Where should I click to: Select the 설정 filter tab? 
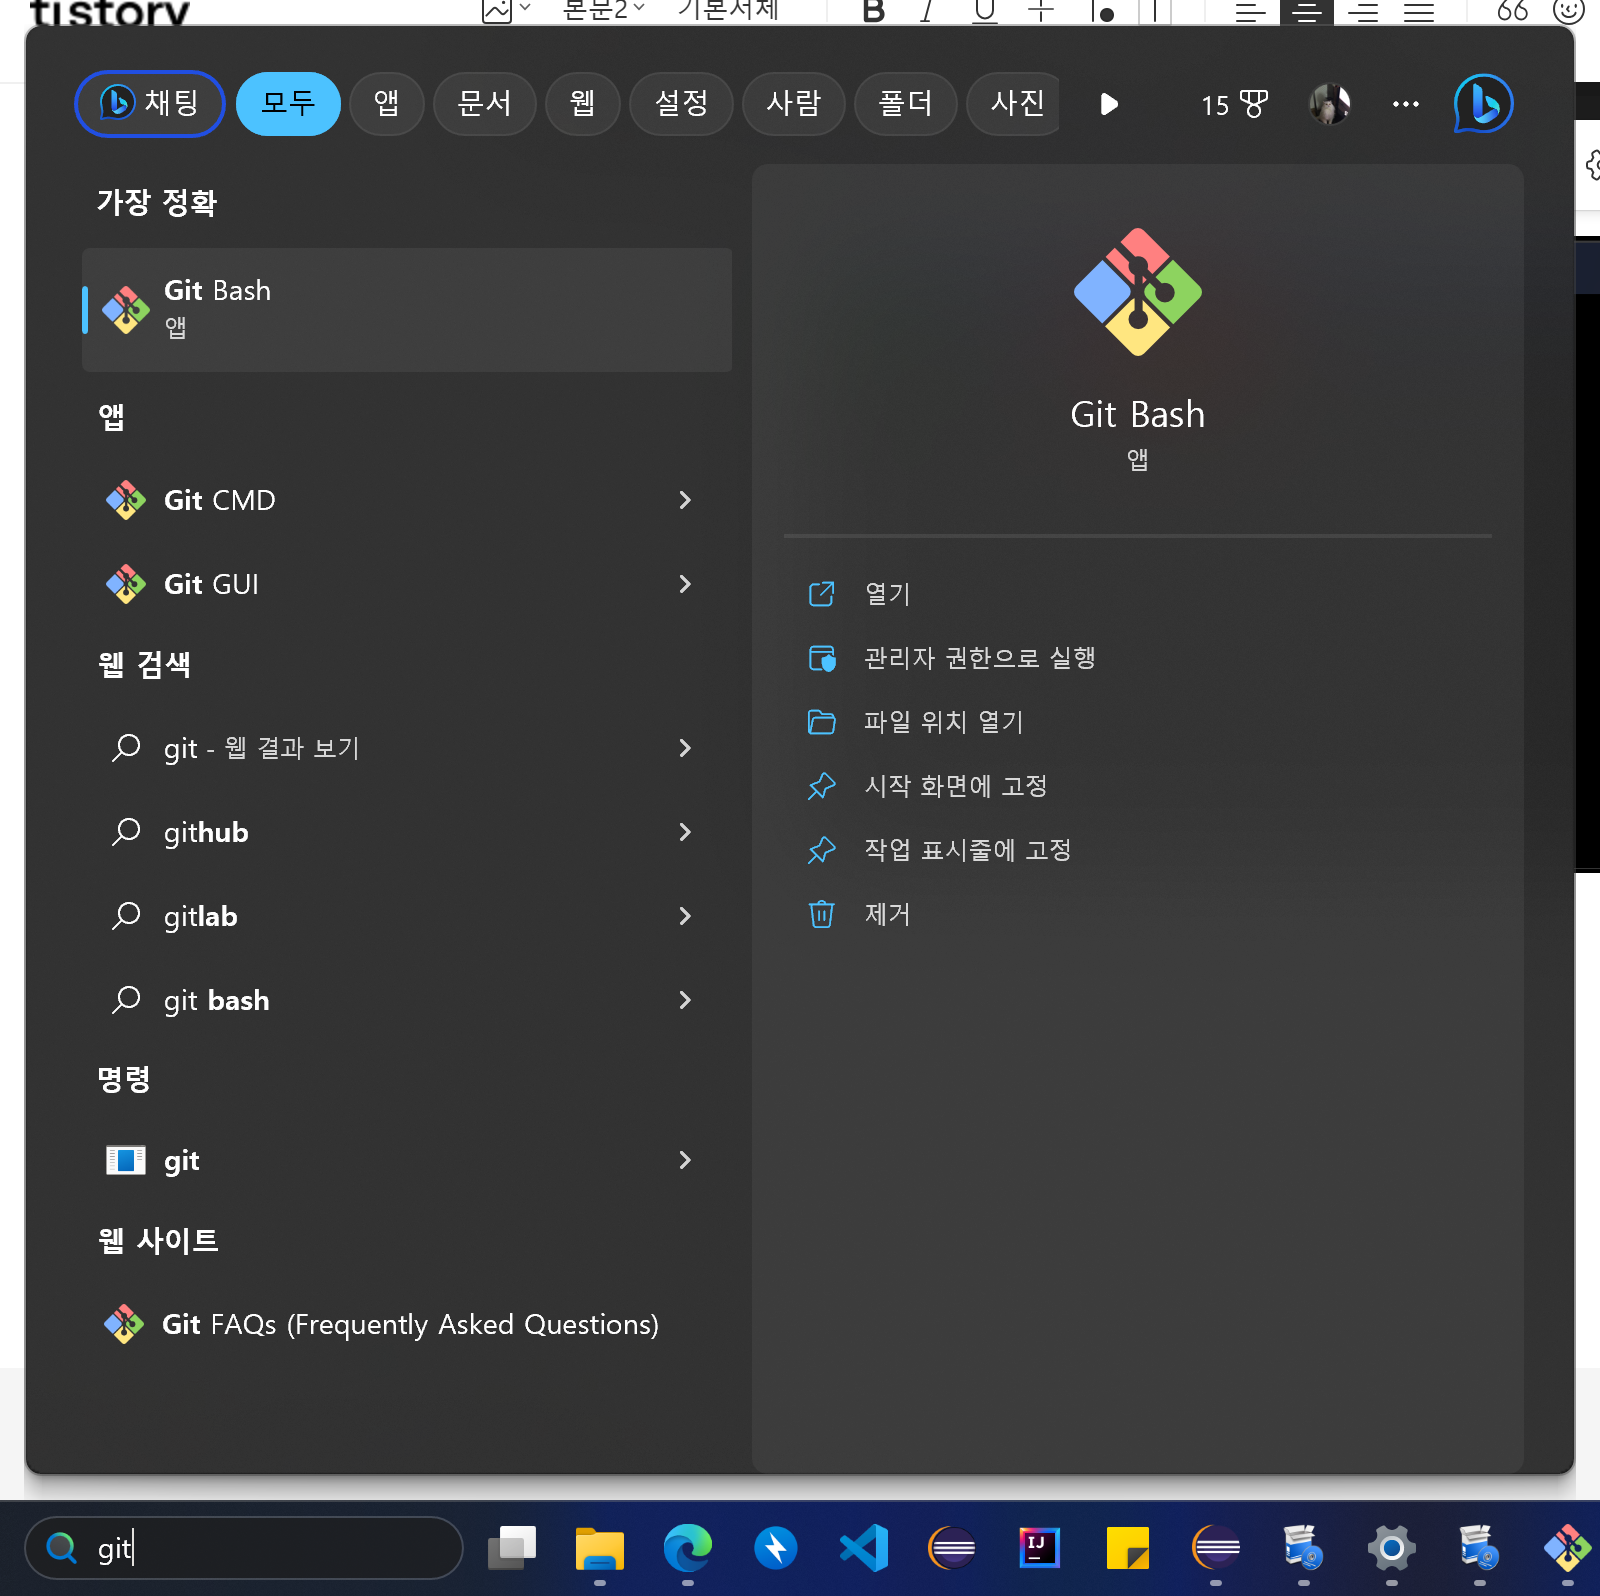pos(681,104)
